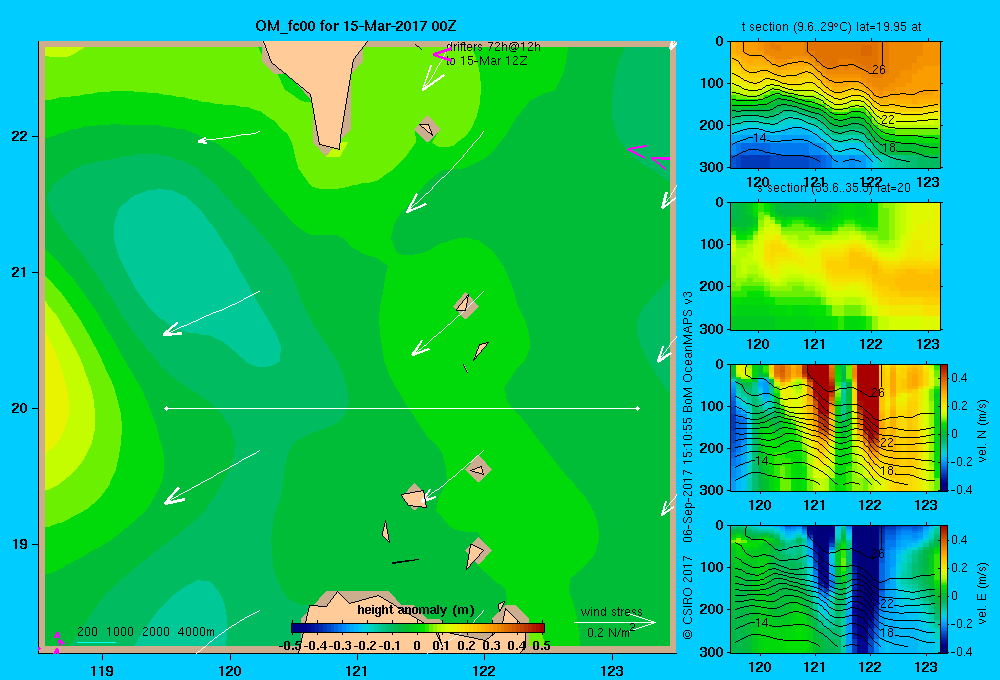Click longitude label 123 on the map axis
Viewport: 1000px width, 680px height.
(x=612, y=670)
